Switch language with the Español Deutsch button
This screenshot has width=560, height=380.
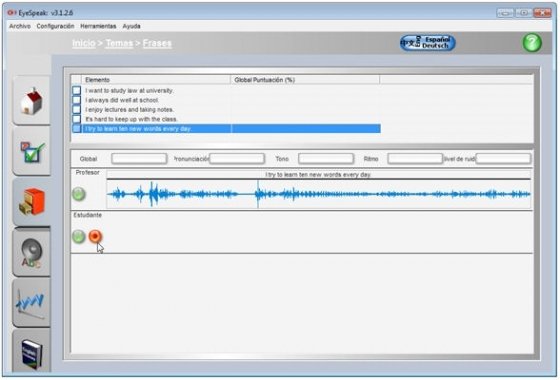click(428, 43)
